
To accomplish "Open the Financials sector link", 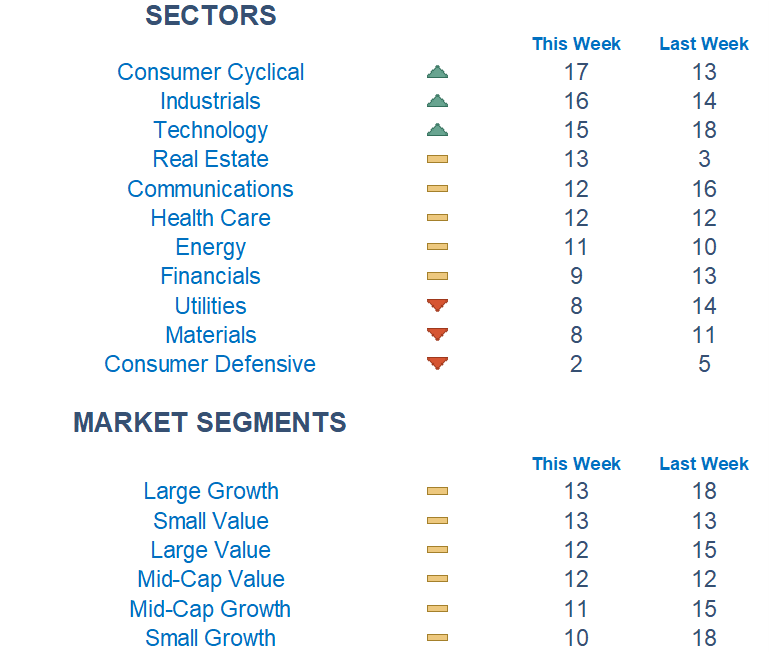I will tap(210, 276).
